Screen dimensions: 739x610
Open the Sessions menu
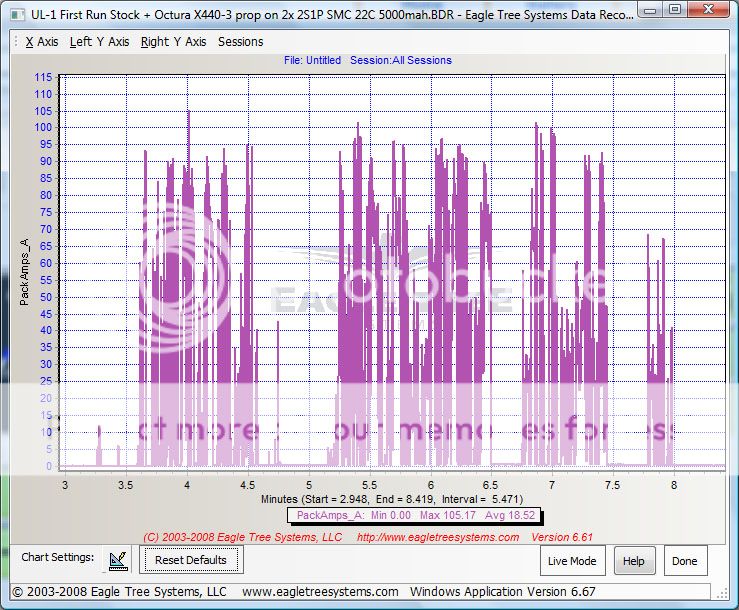(240, 42)
